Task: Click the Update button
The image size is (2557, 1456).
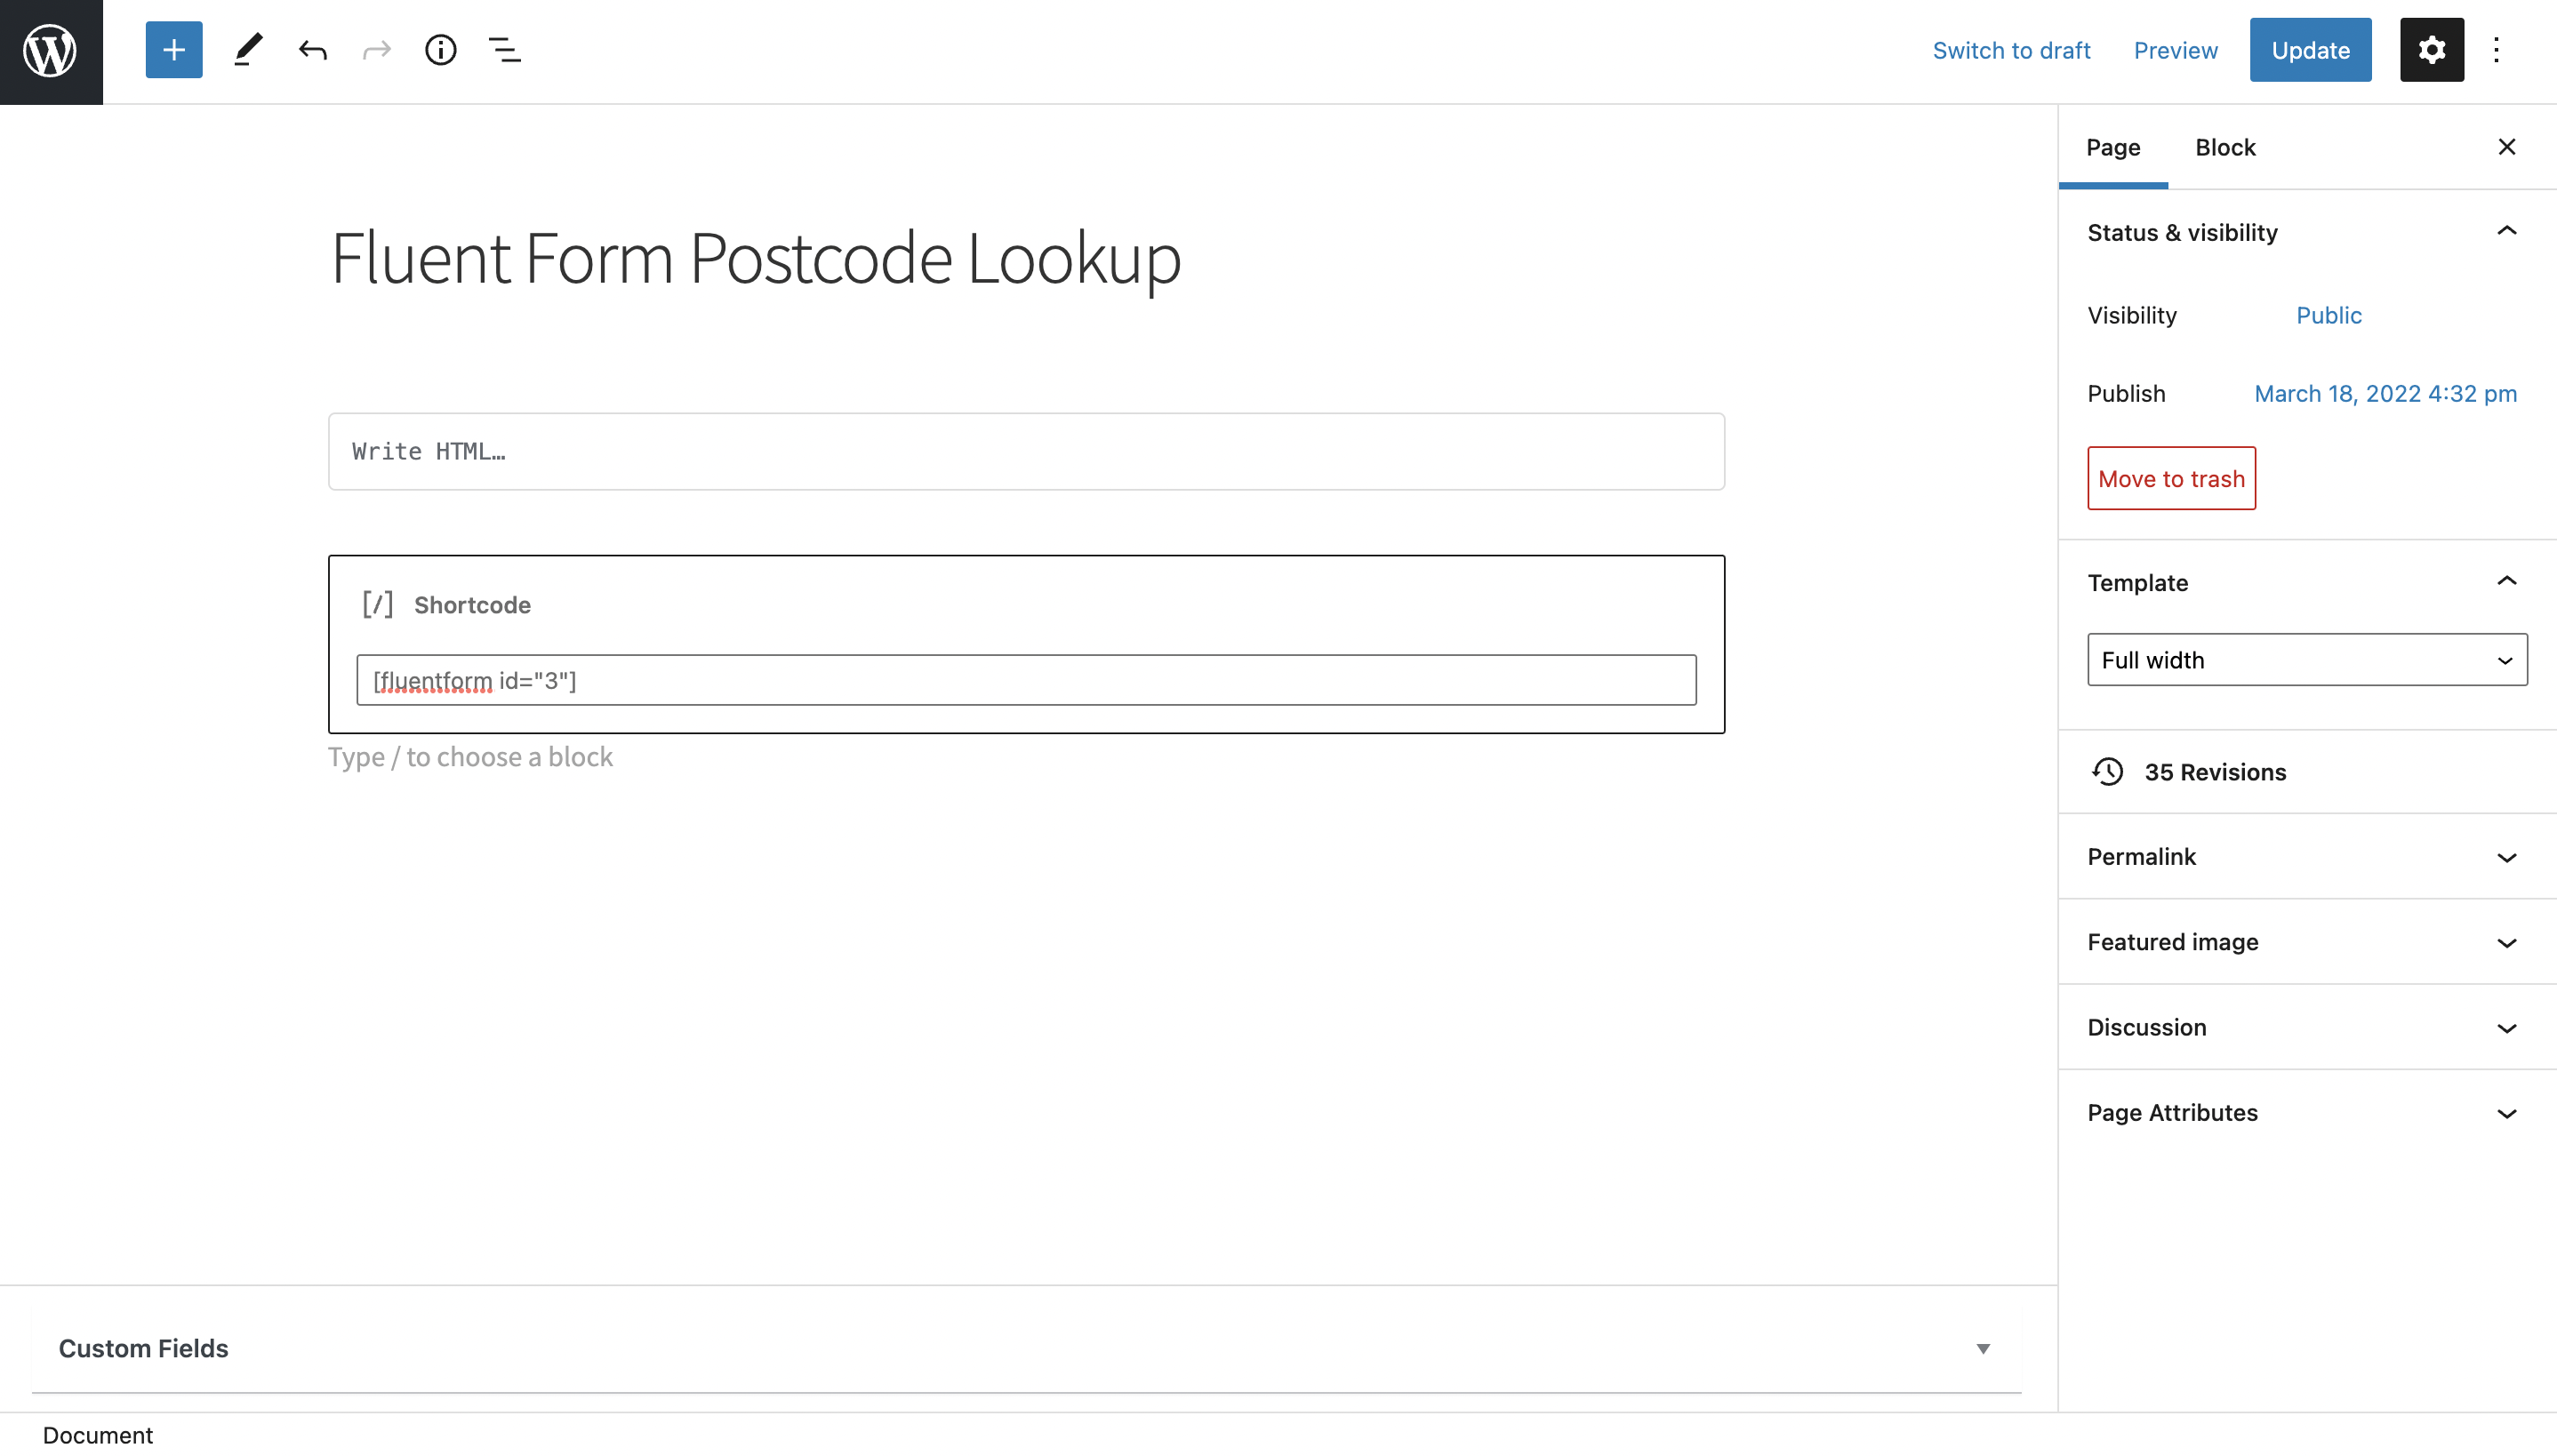Action: click(2310, 49)
